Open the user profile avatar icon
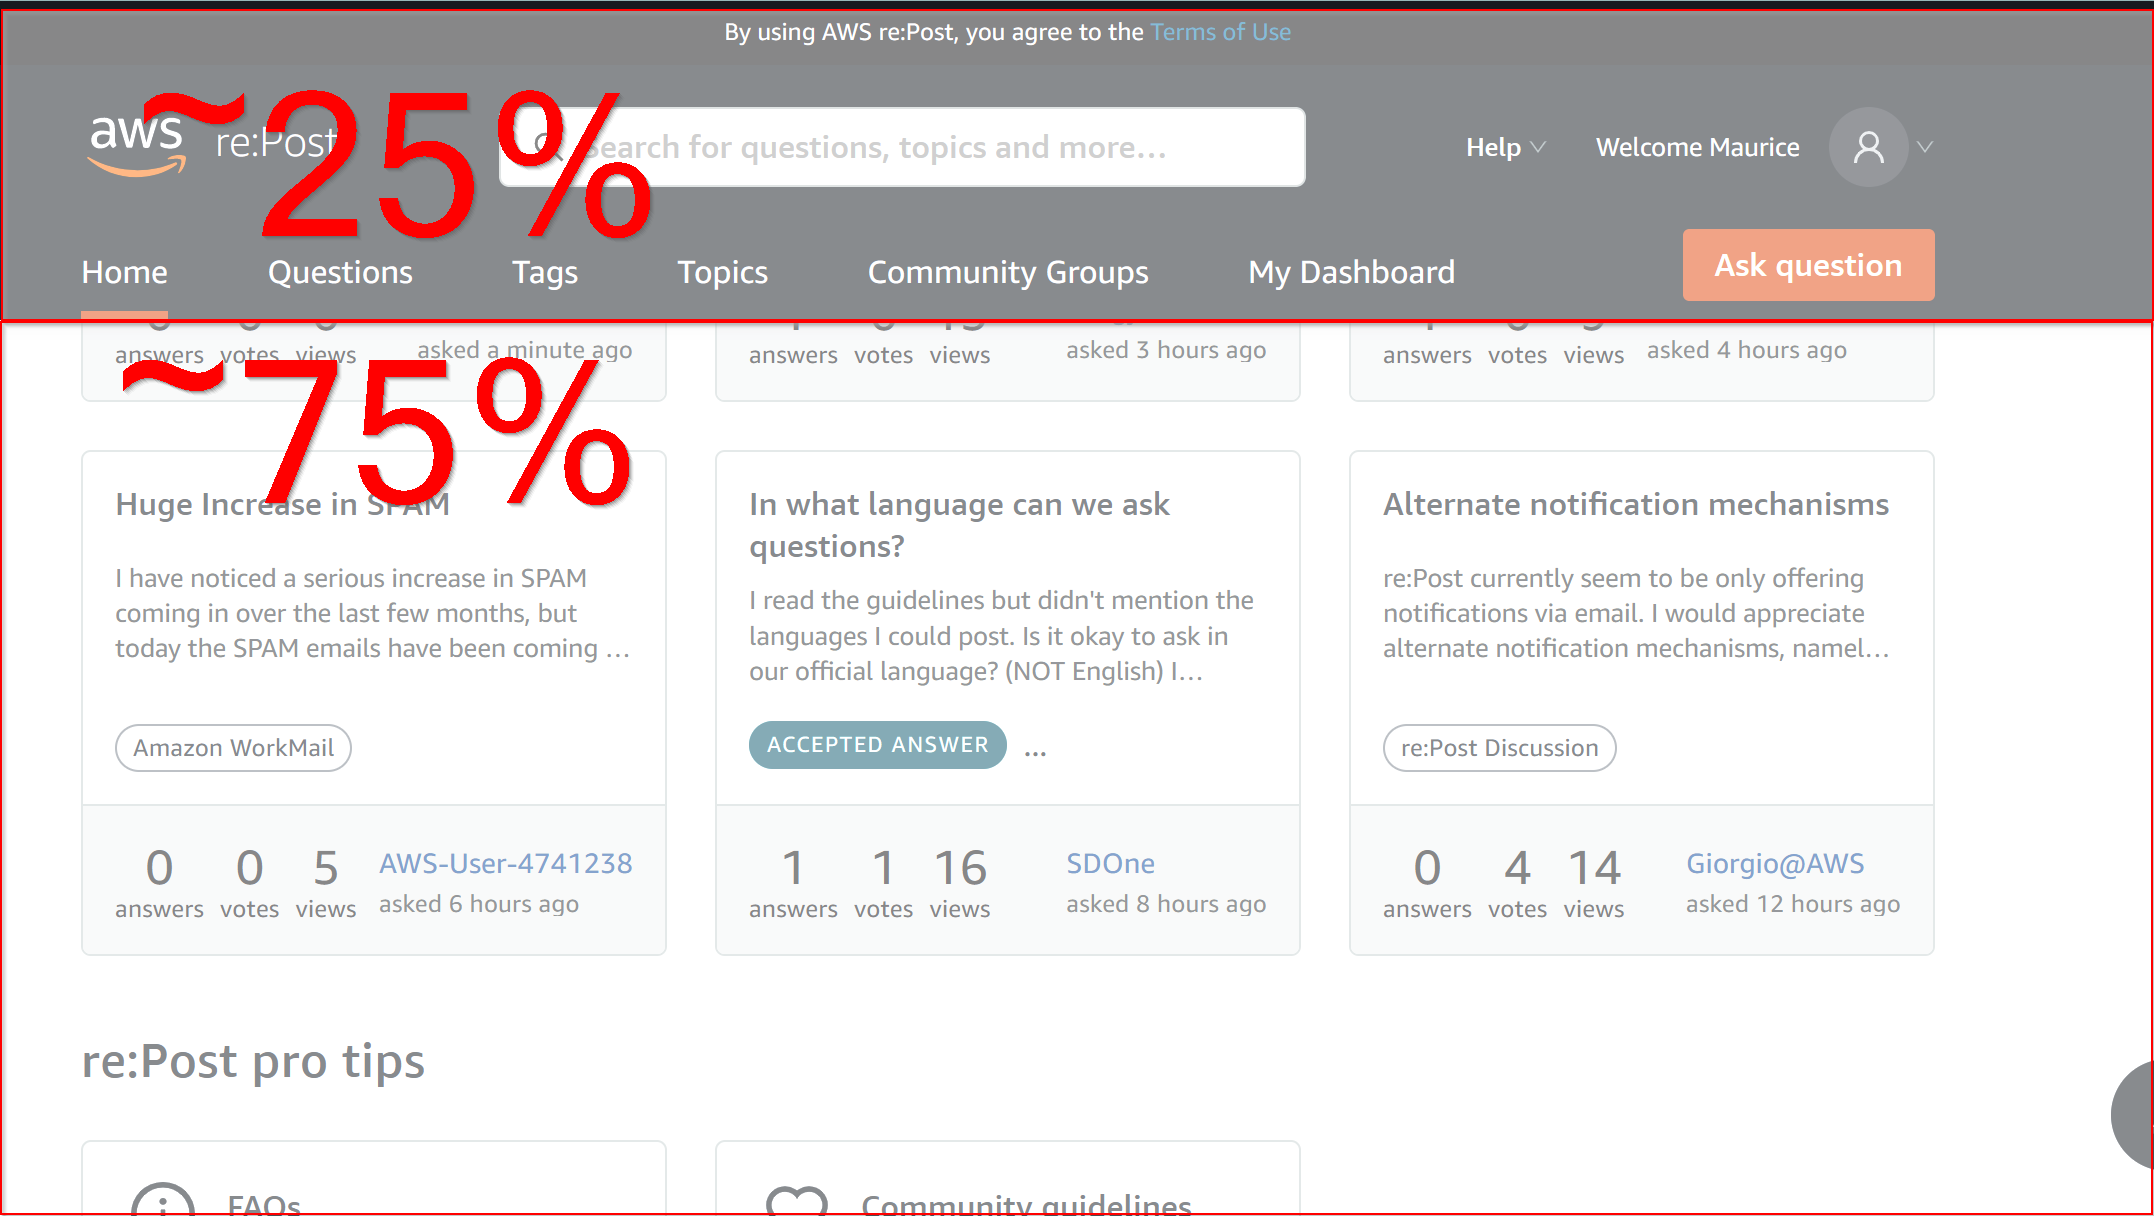 point(1868,147)
